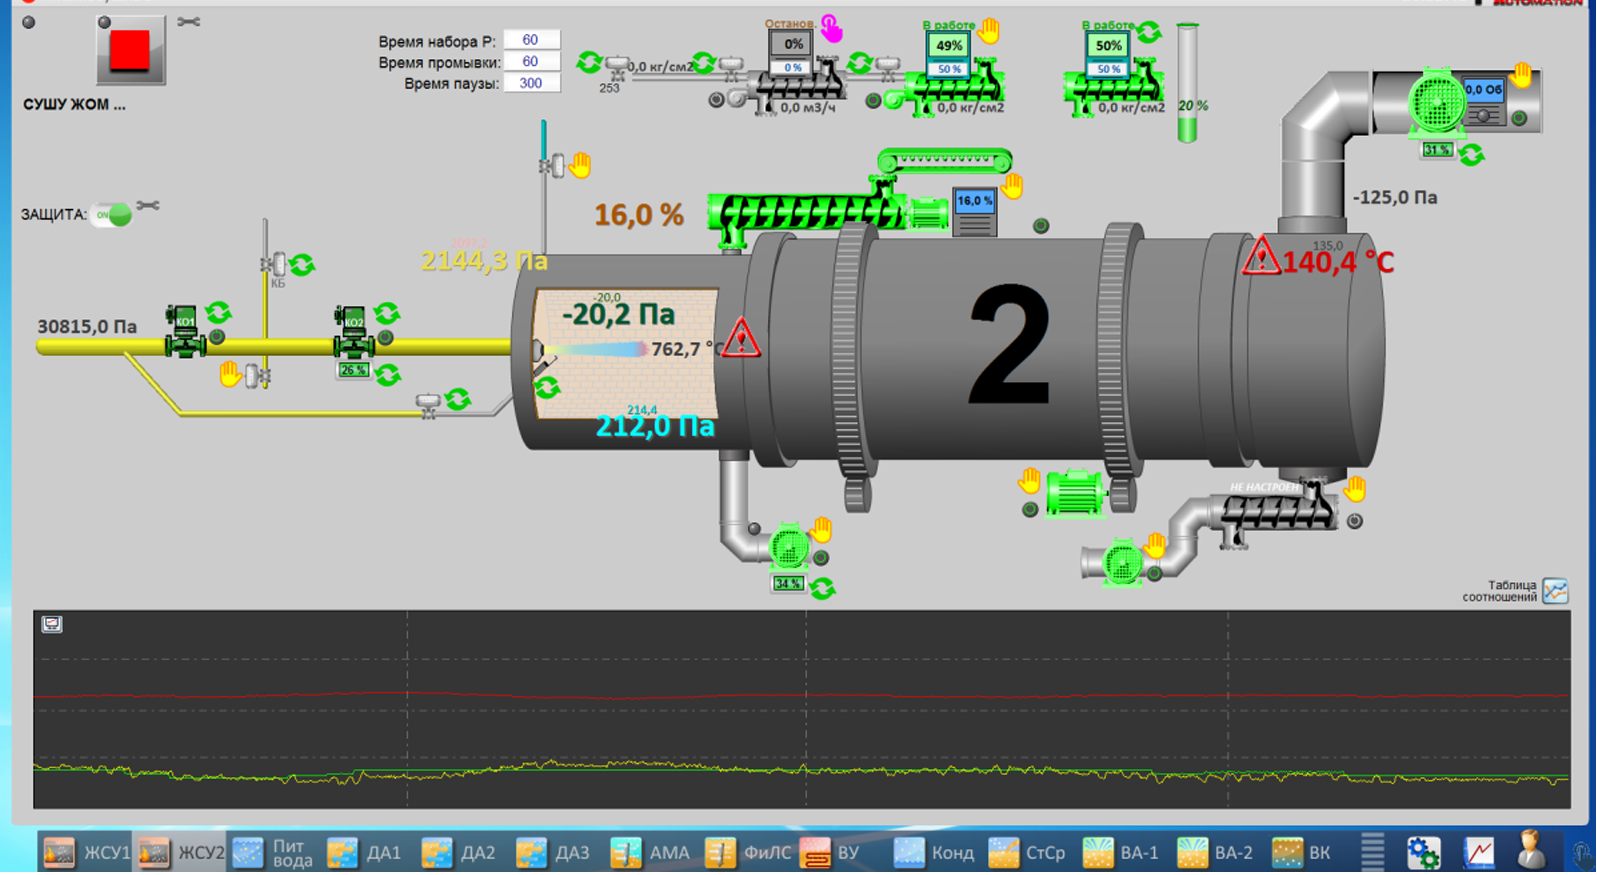Select the НЕ НАСТРОЕН discharge screw
The image size is (1597, 875).
tap(1279, 511)
